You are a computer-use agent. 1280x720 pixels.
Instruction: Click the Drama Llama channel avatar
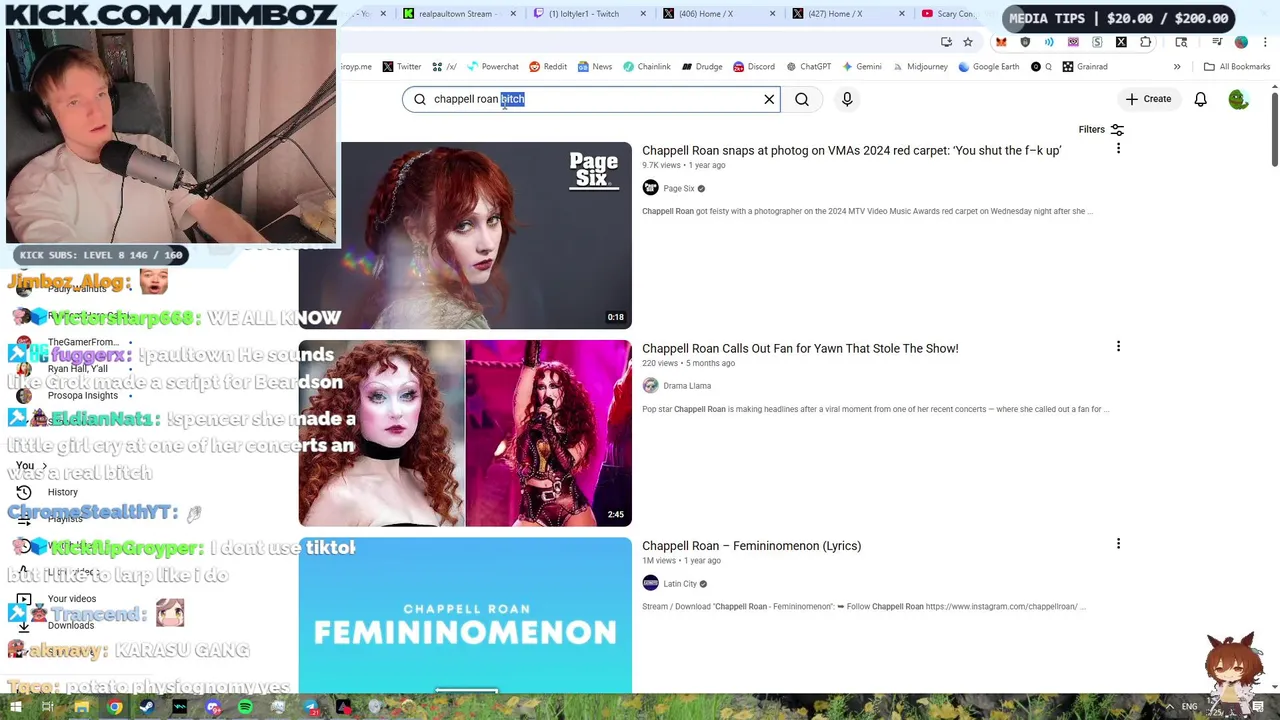650,385
